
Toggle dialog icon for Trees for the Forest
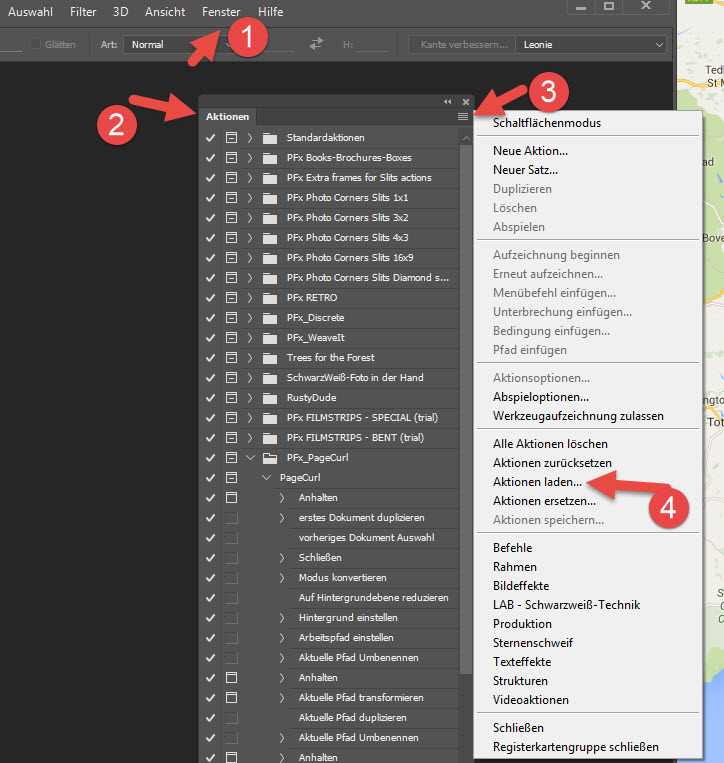[x=231, y=358]
